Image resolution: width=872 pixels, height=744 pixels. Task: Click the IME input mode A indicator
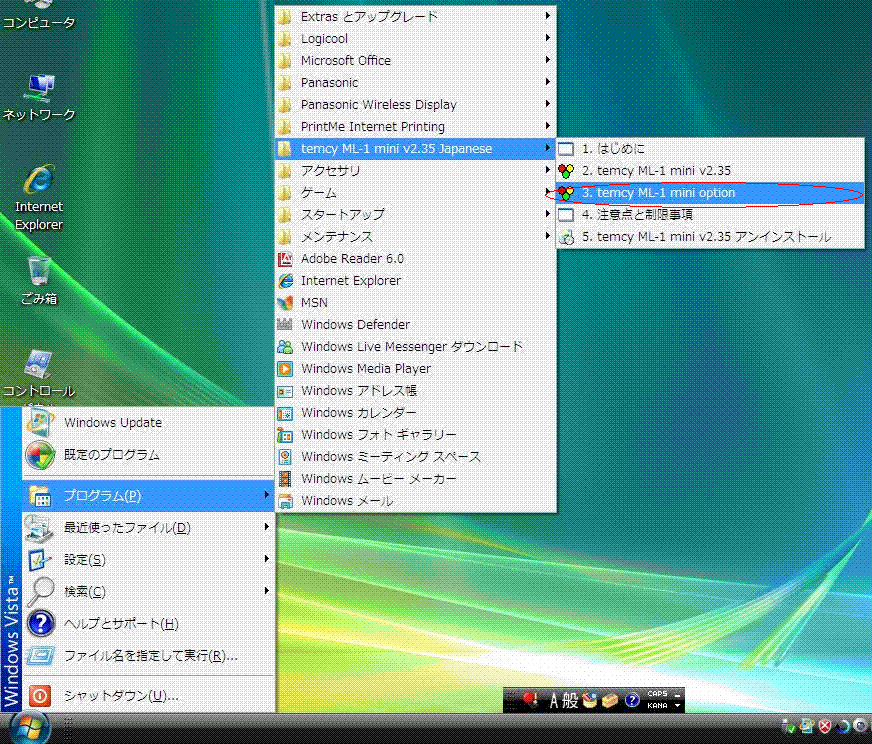tap(553, 700)
